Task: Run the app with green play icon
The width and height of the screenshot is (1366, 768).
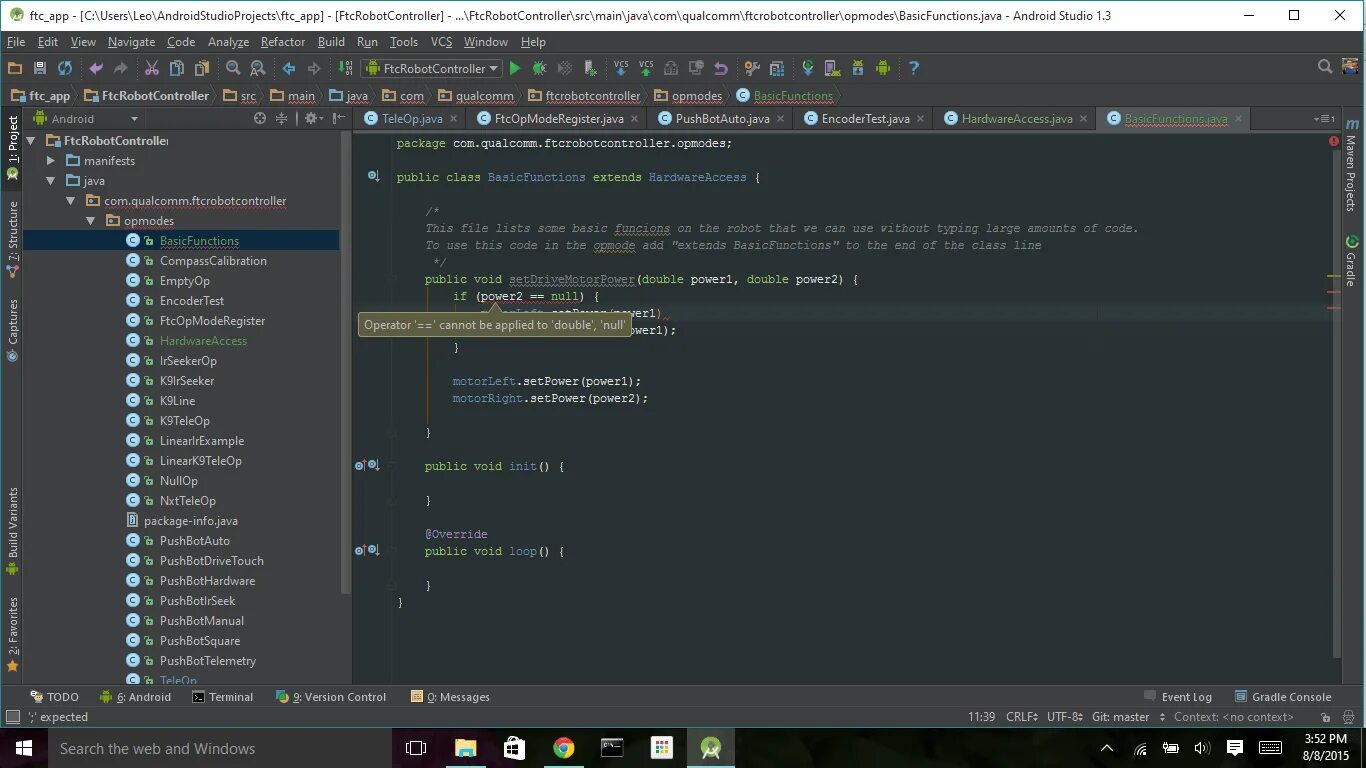Action: tap(515, 68)
